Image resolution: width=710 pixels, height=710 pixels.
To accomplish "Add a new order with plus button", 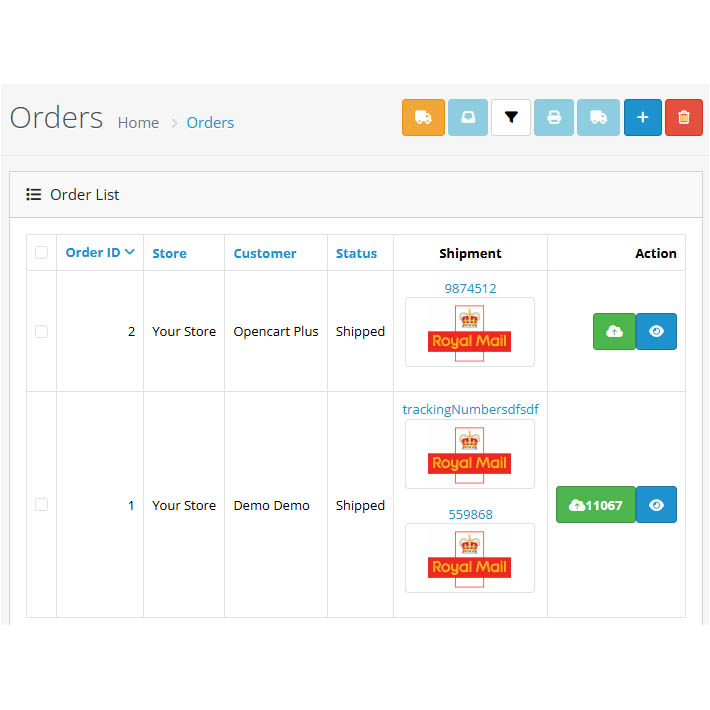I will tap(643, 117).
